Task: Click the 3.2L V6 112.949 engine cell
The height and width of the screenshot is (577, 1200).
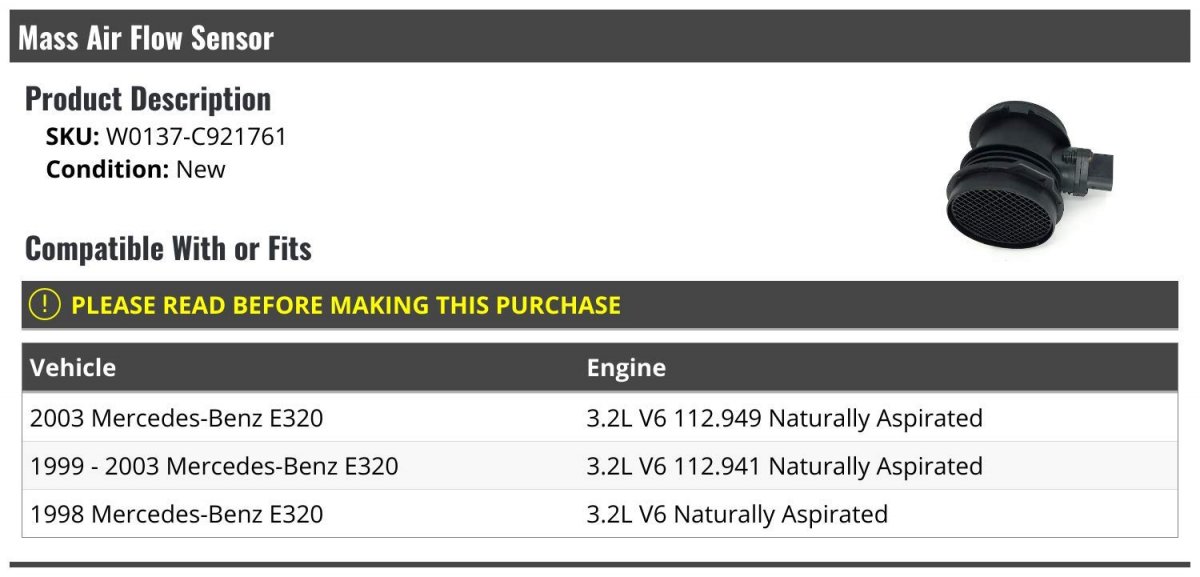Action: 784,418
